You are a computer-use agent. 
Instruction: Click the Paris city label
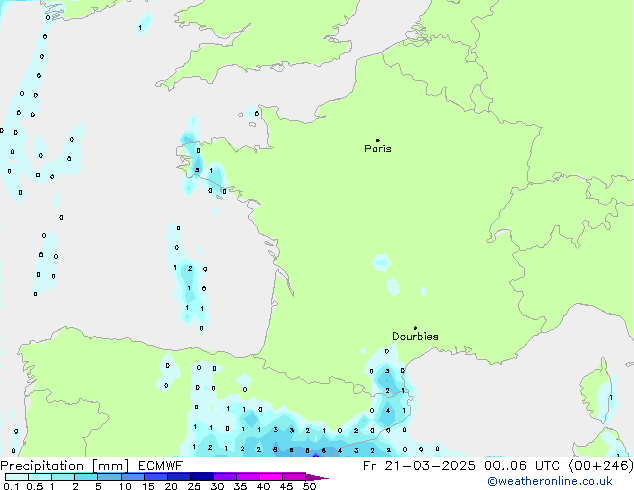point(378,149)
